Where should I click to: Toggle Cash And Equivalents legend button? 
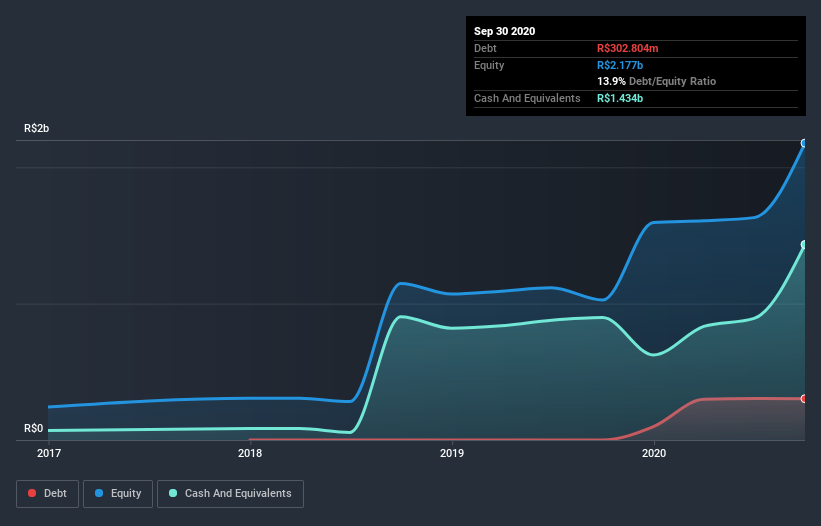tap(230, 494)
